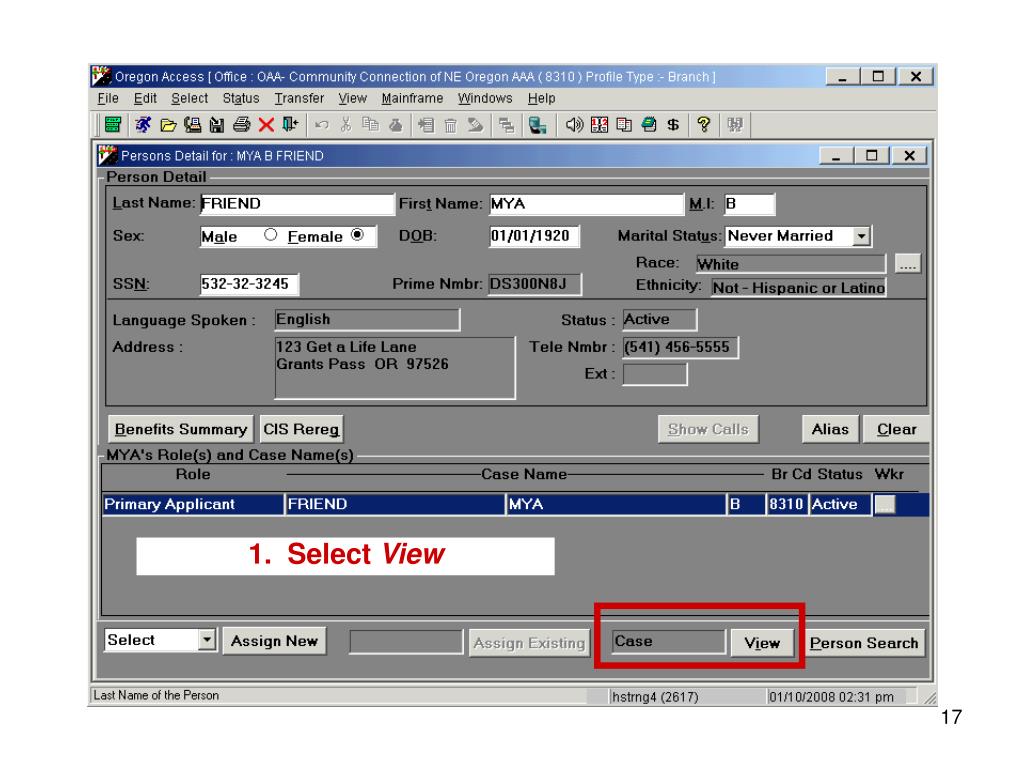Screen dimensions: 1024x768
Task: Click the address text 123 Get a Life Lane
Action: point(346,347)
